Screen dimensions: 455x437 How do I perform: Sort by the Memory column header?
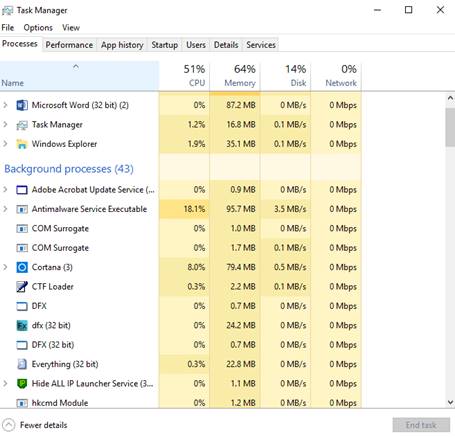pyautogui.click(x=235, y=76)
